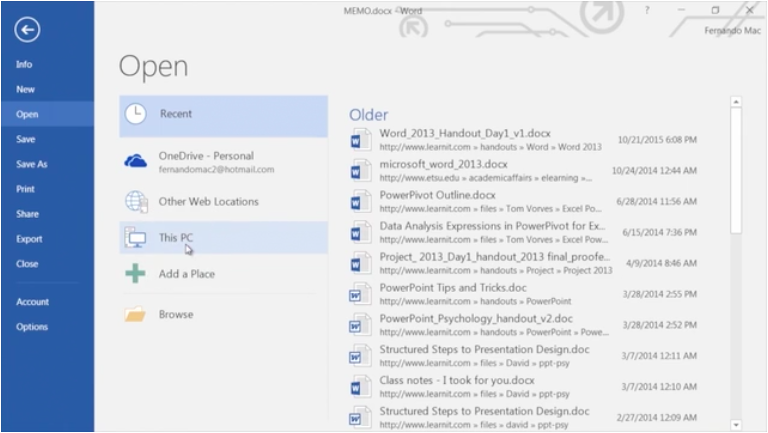Click the Other Web Locations globe icon

(x=135, y=202)
